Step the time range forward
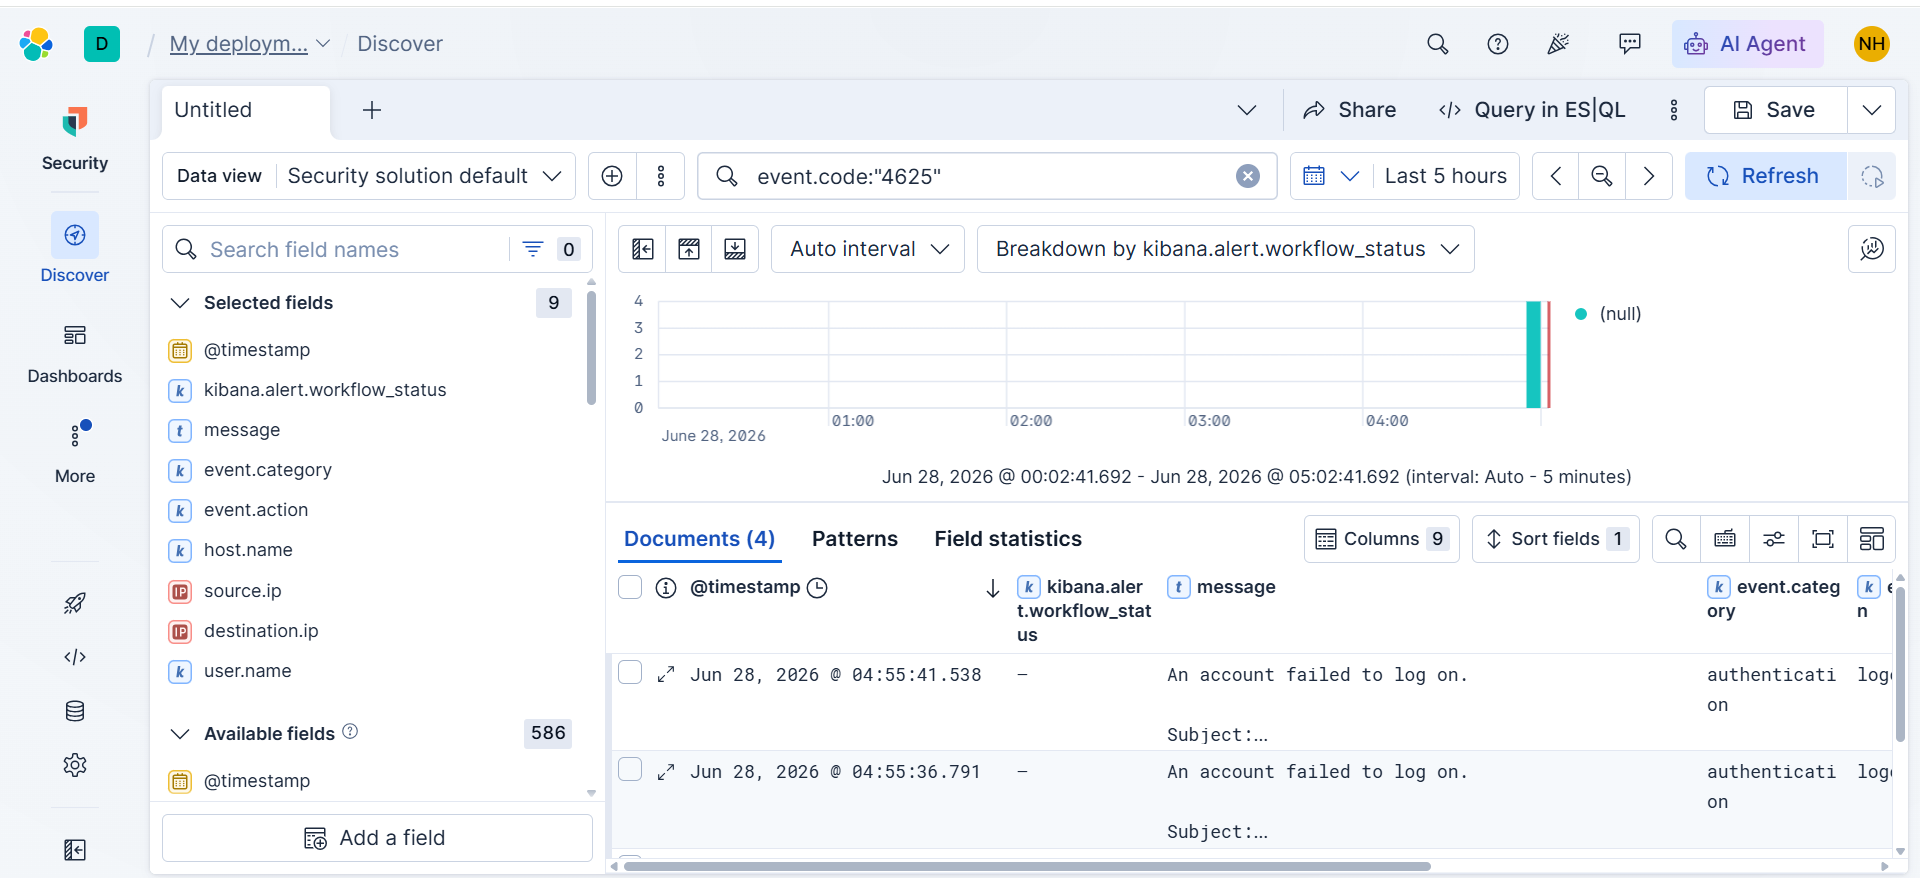Screen dimensions: 1920x878 pyautogui.click(x=1649, y=176)
